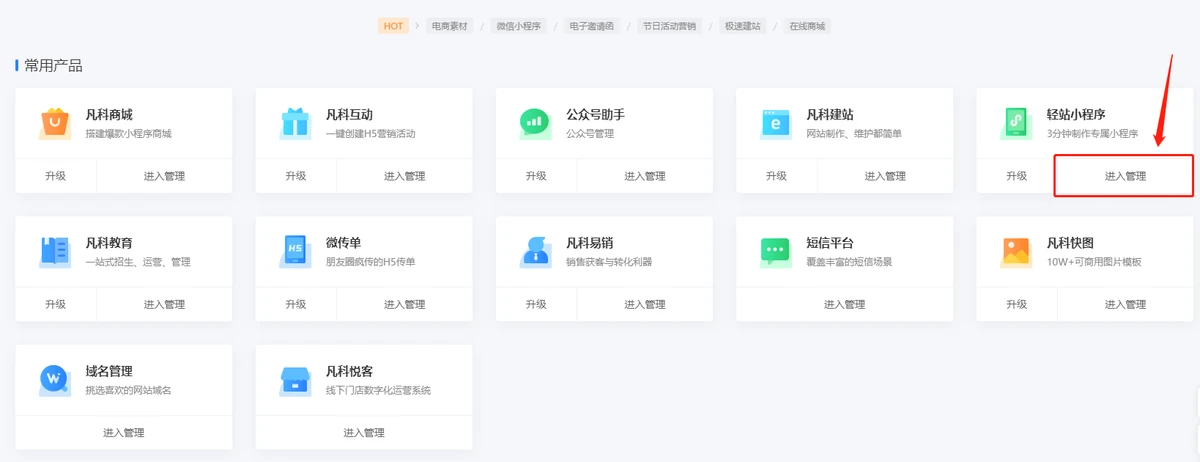Click the 凡科教育 blue book icon
This screenshot has width=1200, height=462.
(54, 251)
